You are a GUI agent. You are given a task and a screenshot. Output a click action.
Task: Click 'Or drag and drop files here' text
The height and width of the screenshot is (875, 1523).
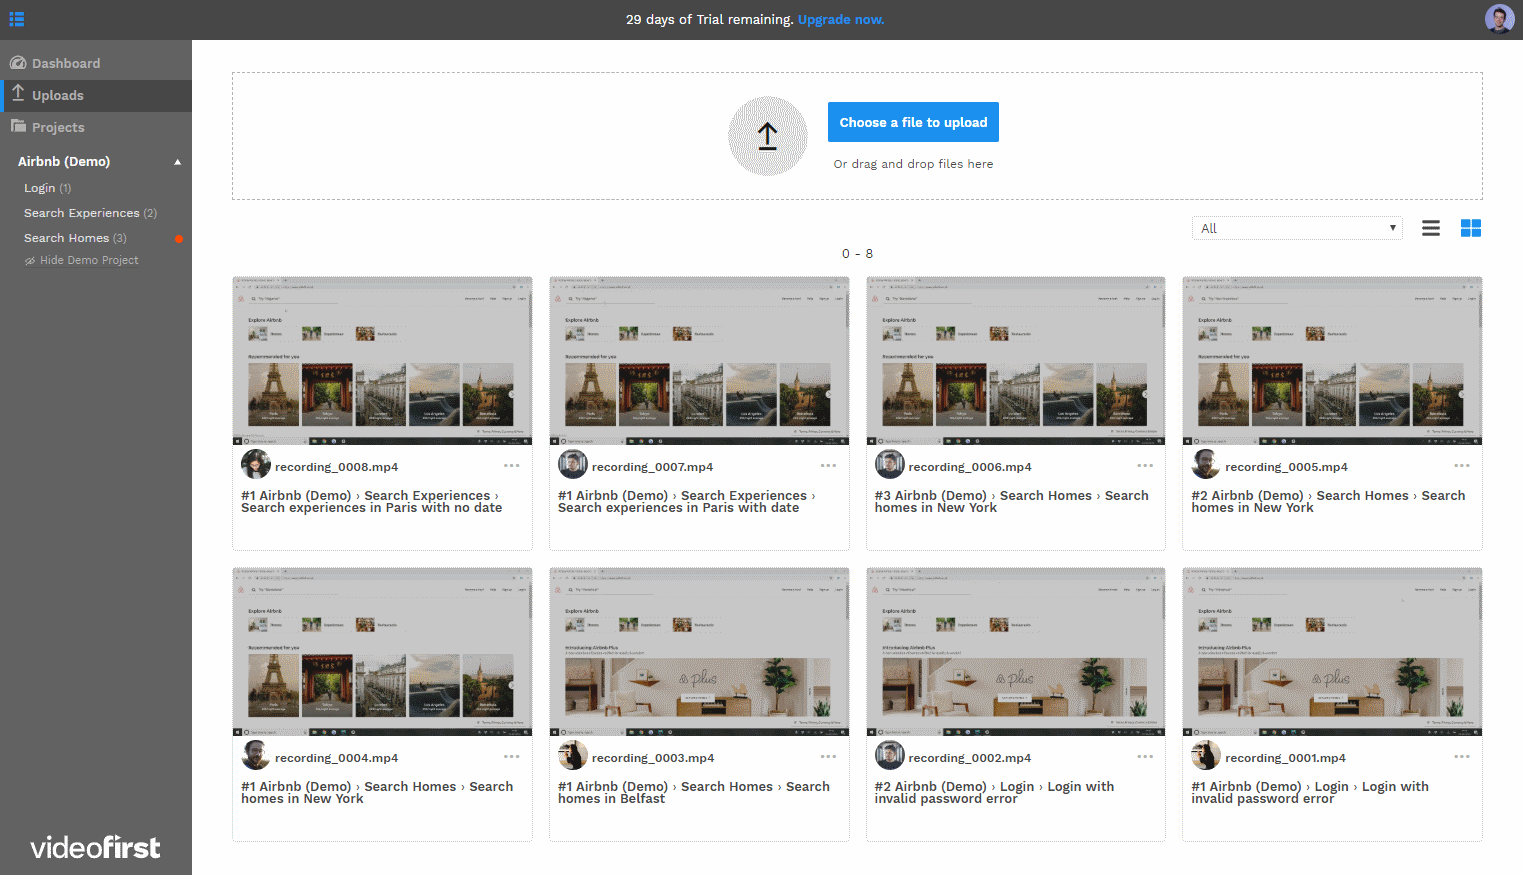[x=913, y=164]
